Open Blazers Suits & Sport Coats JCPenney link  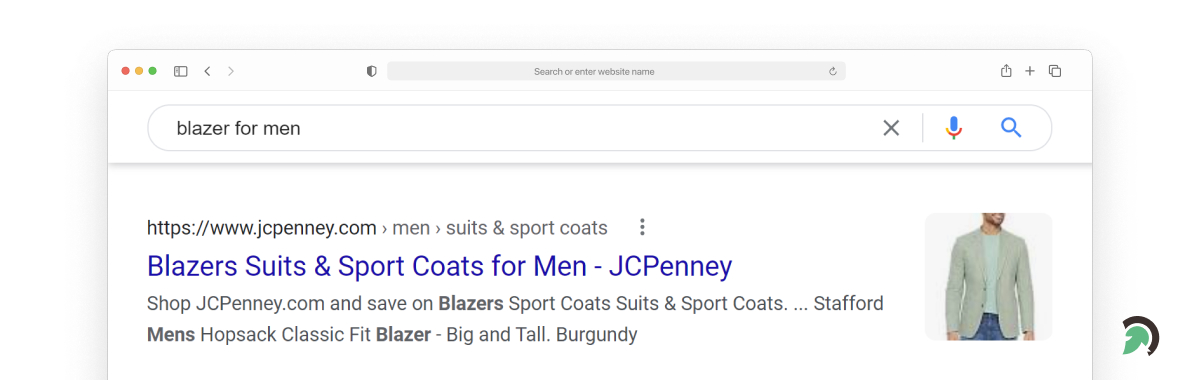(x=439, y=266)
